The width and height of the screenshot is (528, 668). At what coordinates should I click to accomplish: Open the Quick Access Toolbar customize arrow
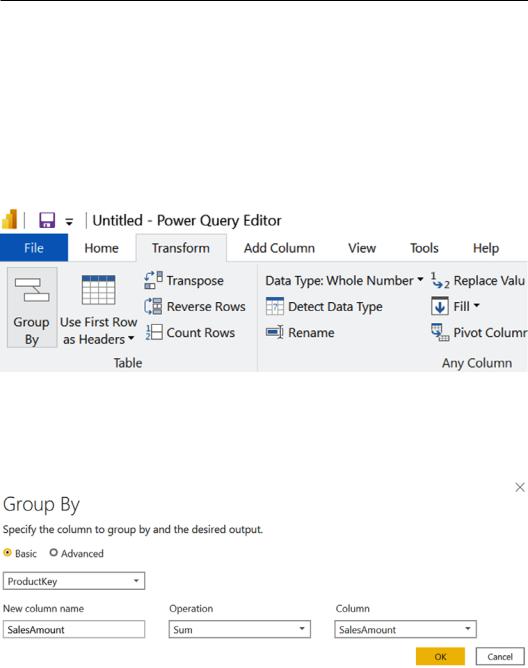(69, 222)
